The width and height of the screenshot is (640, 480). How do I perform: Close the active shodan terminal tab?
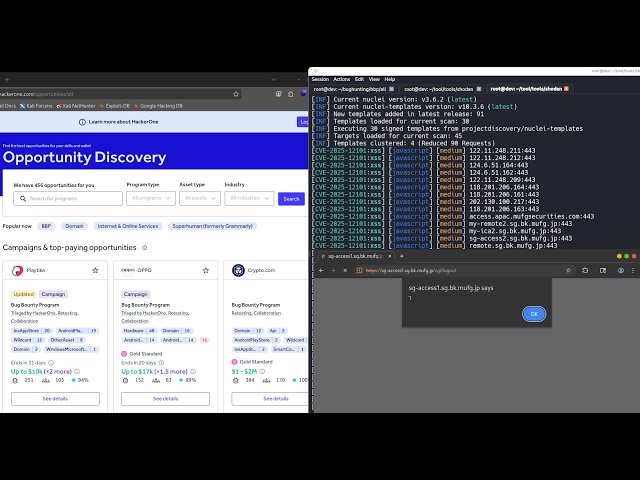[566, 89]
